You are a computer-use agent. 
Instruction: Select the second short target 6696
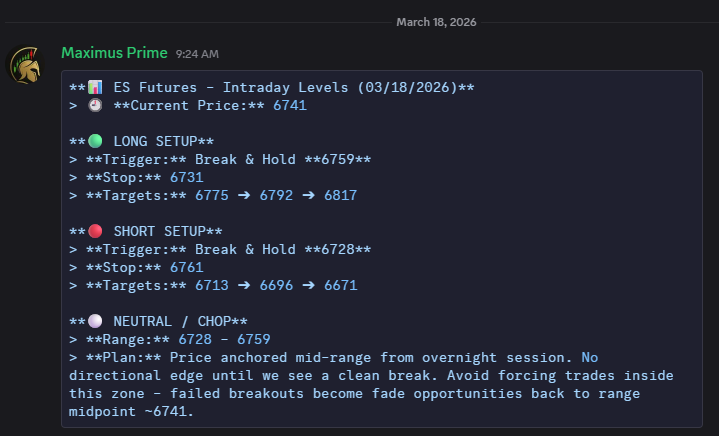pyautogui.click(x=276, y=285)
